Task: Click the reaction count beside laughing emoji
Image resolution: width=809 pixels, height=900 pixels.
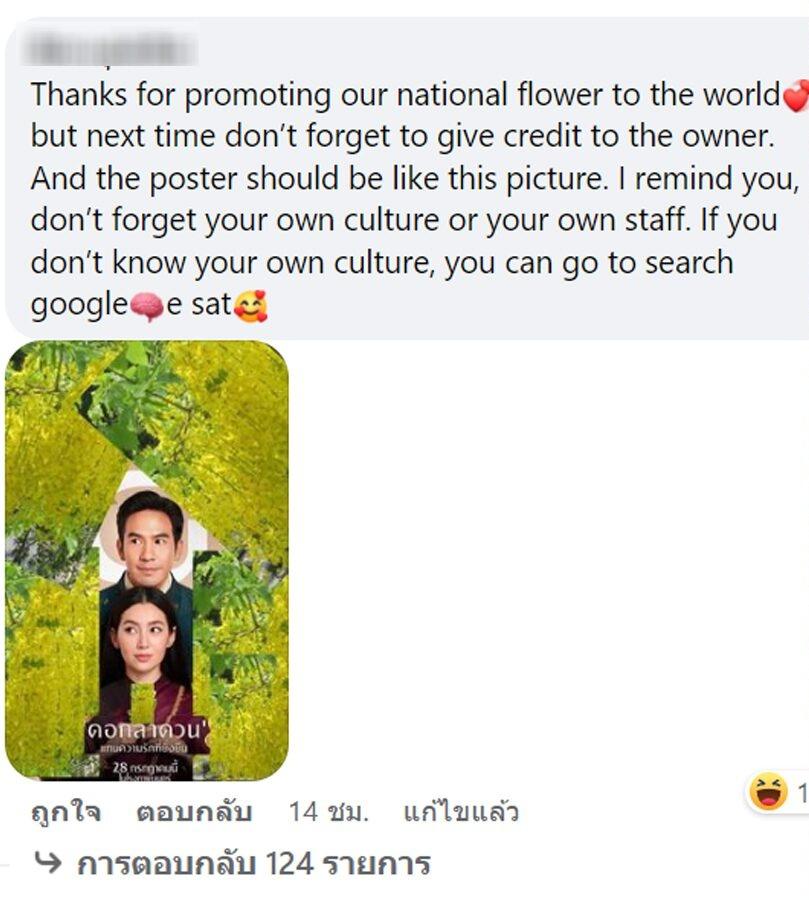Action: click(x=801, y=794)
